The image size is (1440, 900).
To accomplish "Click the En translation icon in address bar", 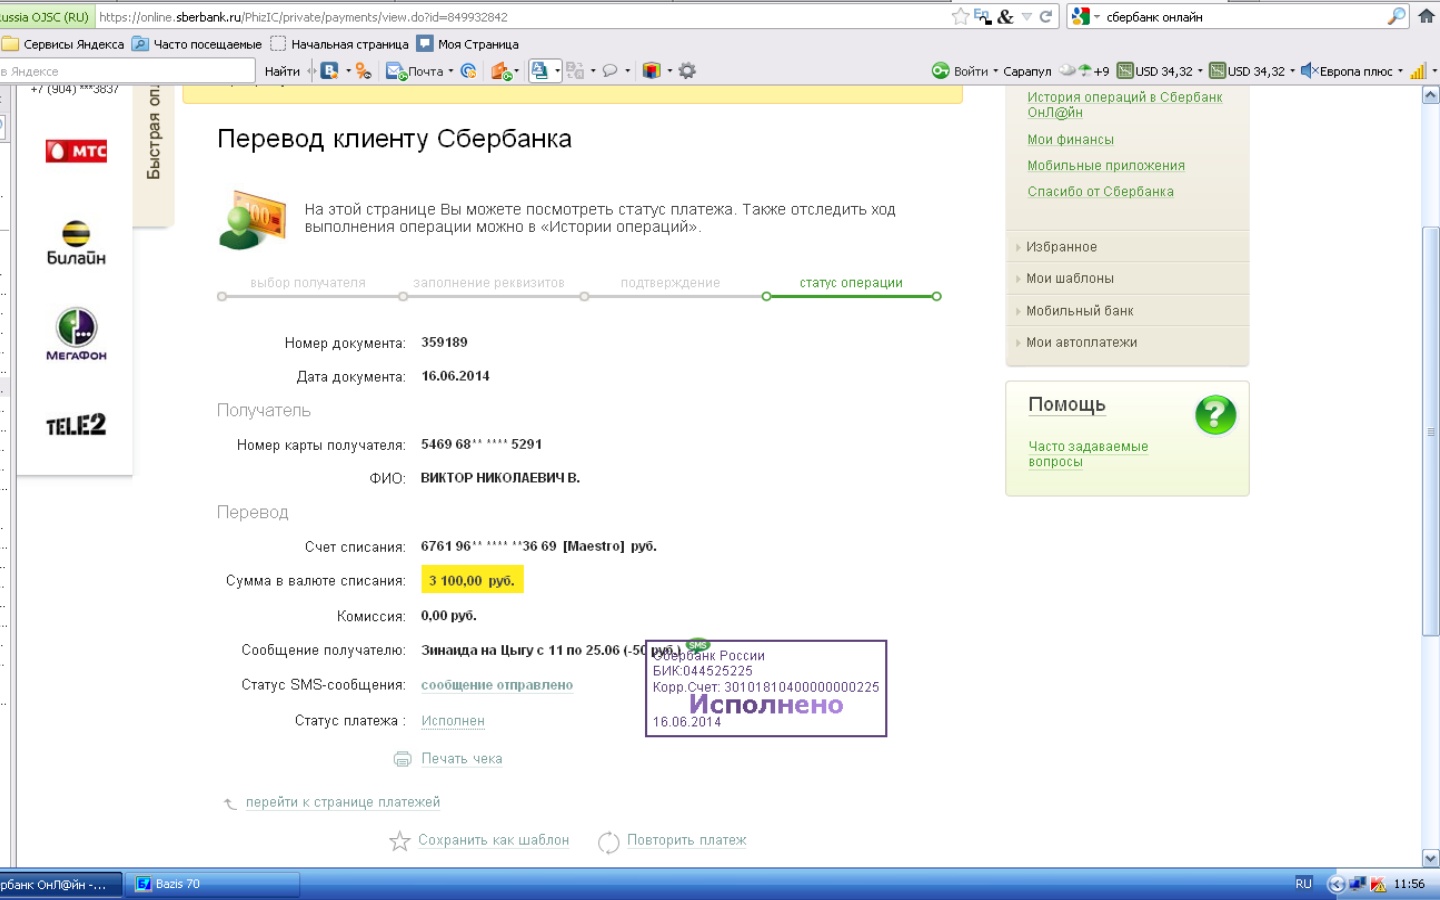I will click(x=982, y=16).
